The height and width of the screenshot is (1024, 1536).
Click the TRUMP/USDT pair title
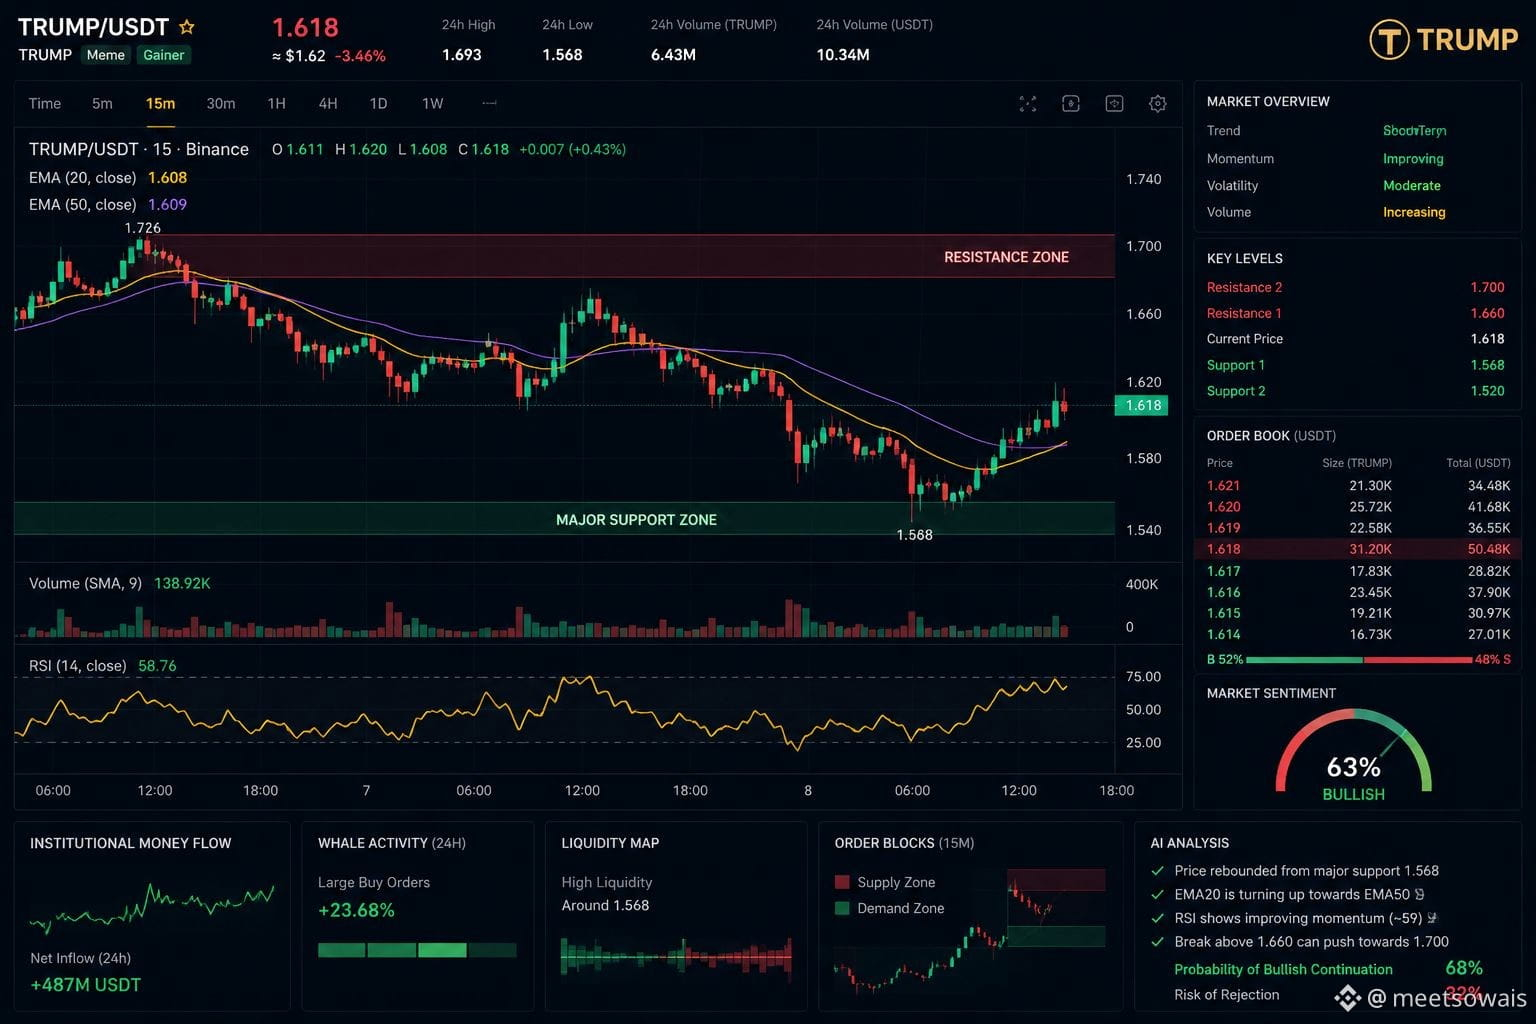point(93,27)
